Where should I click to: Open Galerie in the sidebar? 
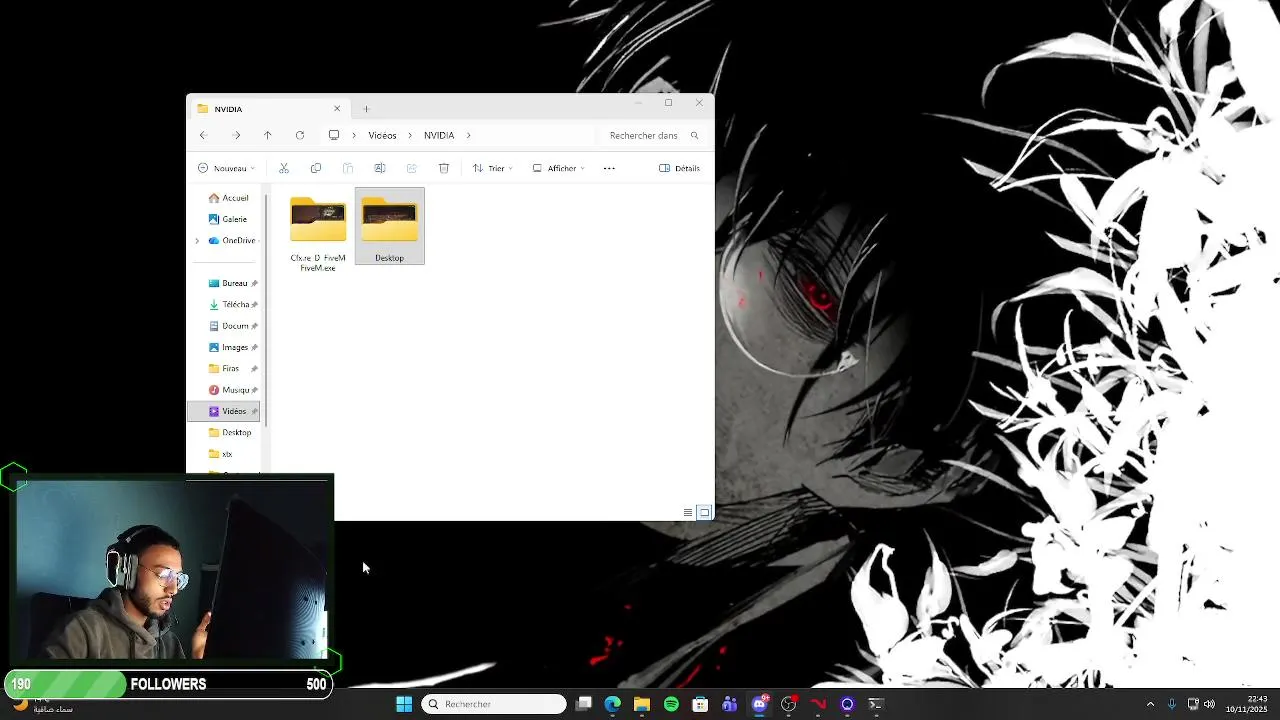click(x=228, y=219)
